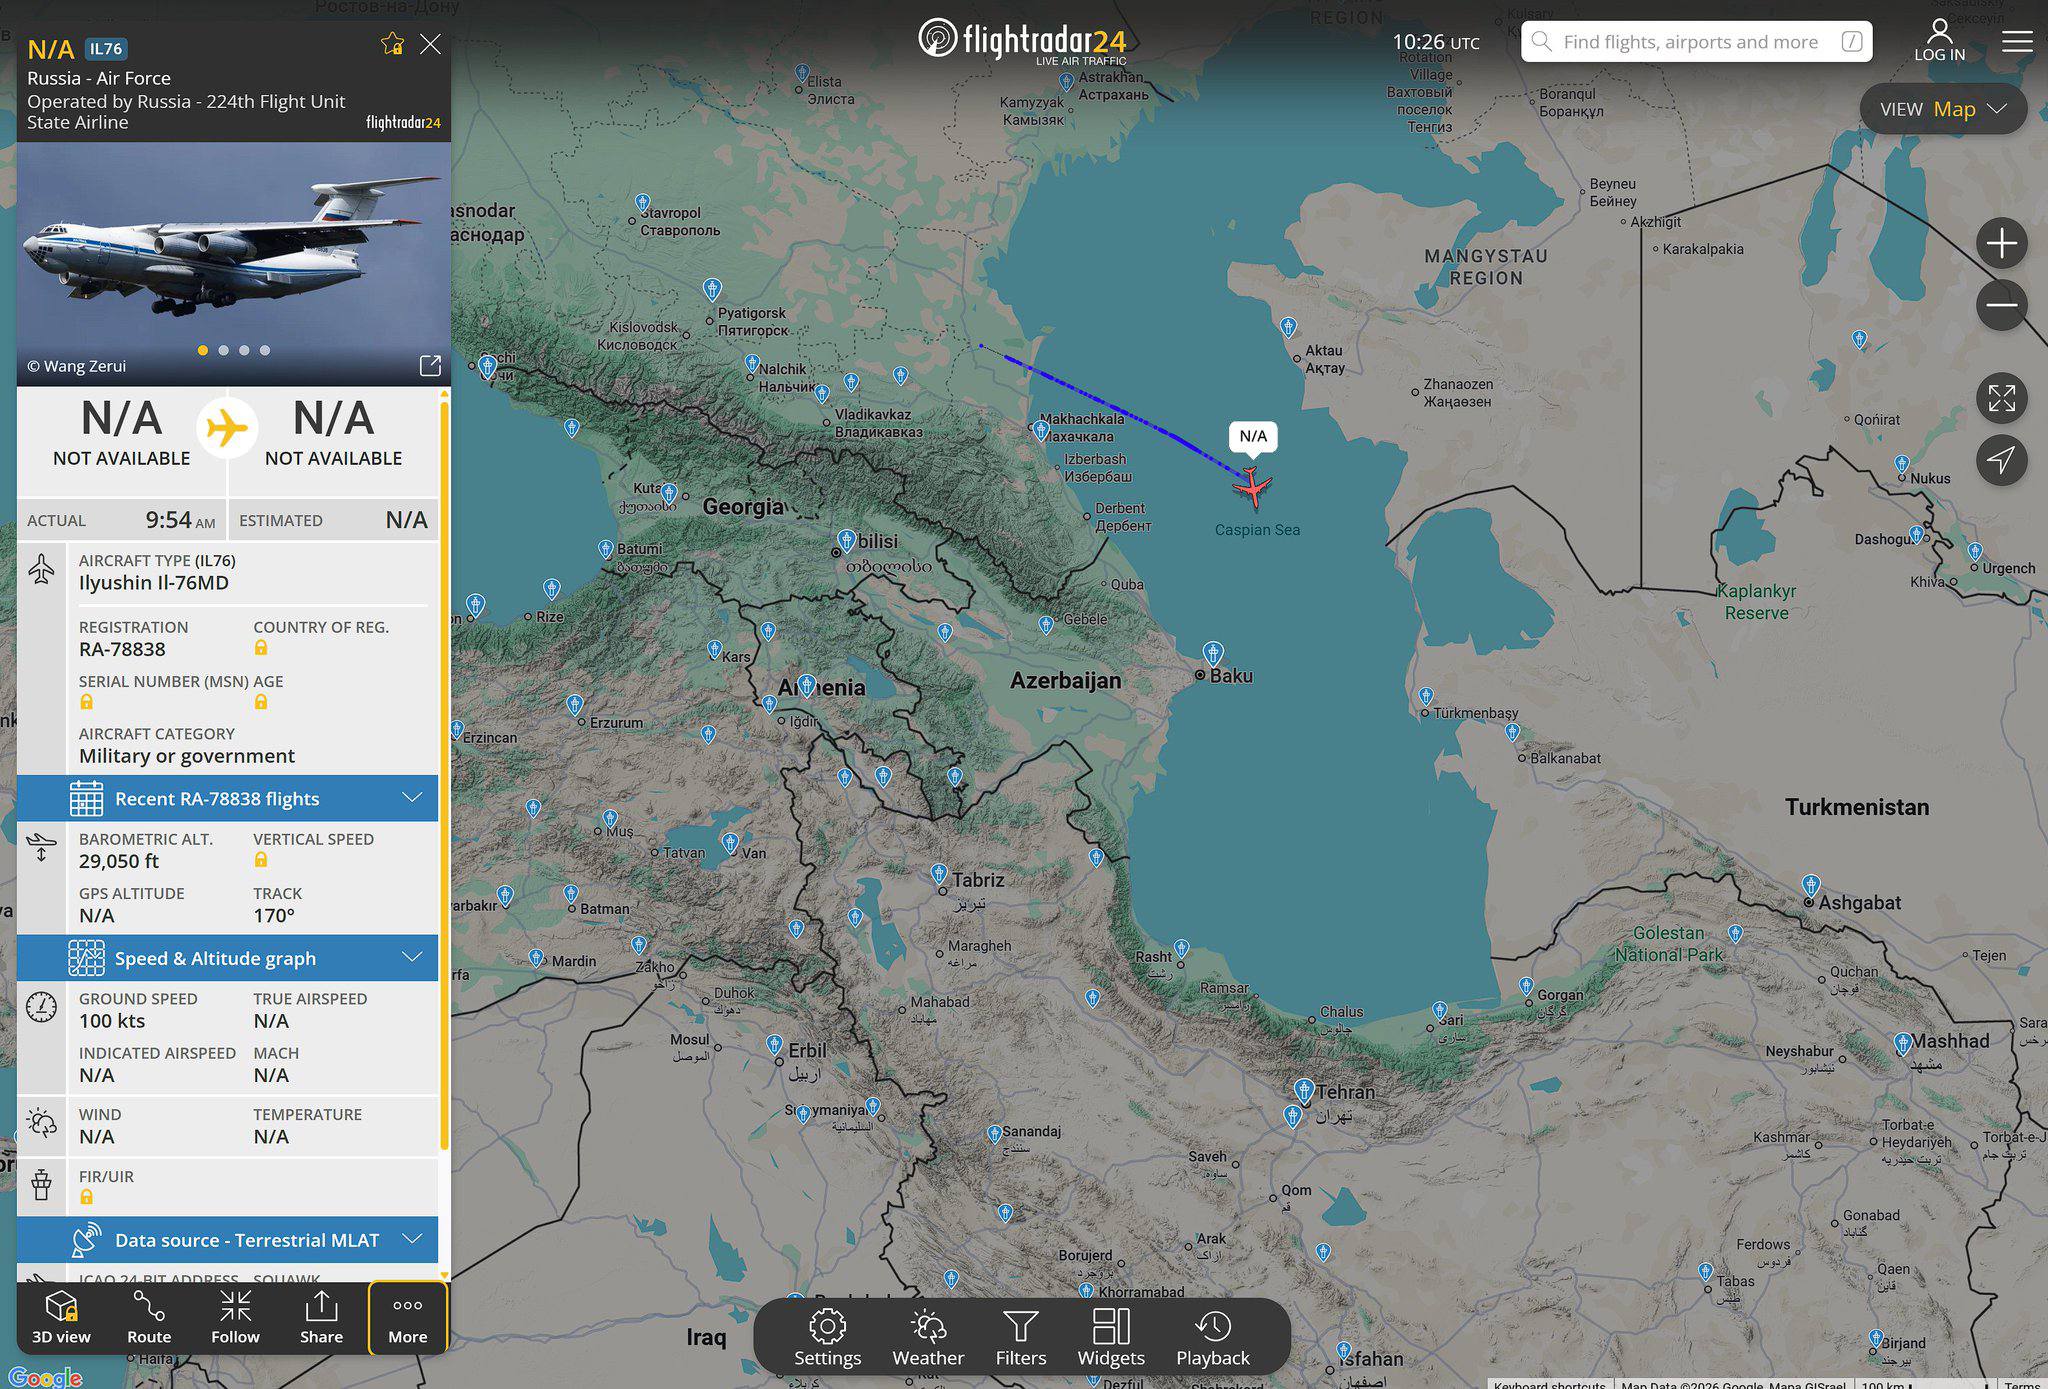
Task: Open the hamburger main menu
Action: [2016, 41]
